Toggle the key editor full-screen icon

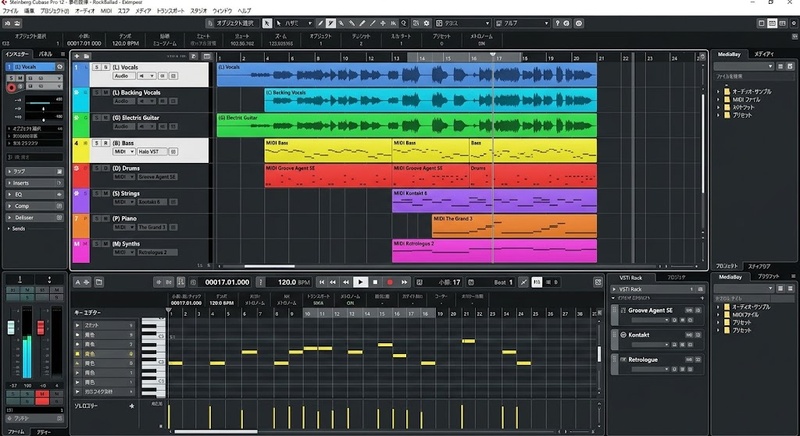(x=598, y=282)
